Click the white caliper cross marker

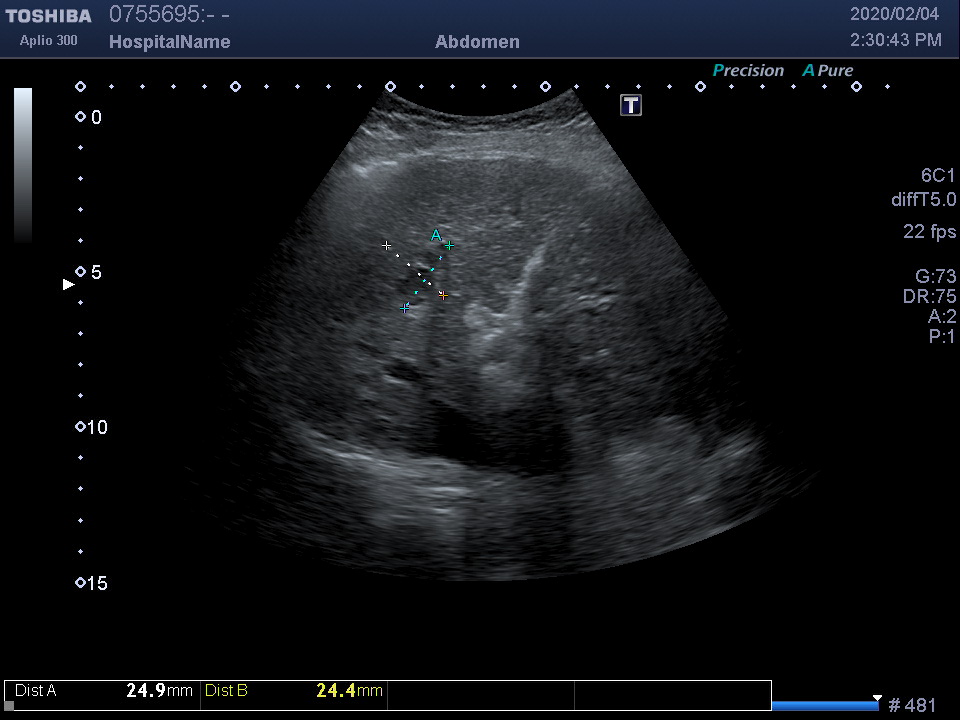(387, 245)
